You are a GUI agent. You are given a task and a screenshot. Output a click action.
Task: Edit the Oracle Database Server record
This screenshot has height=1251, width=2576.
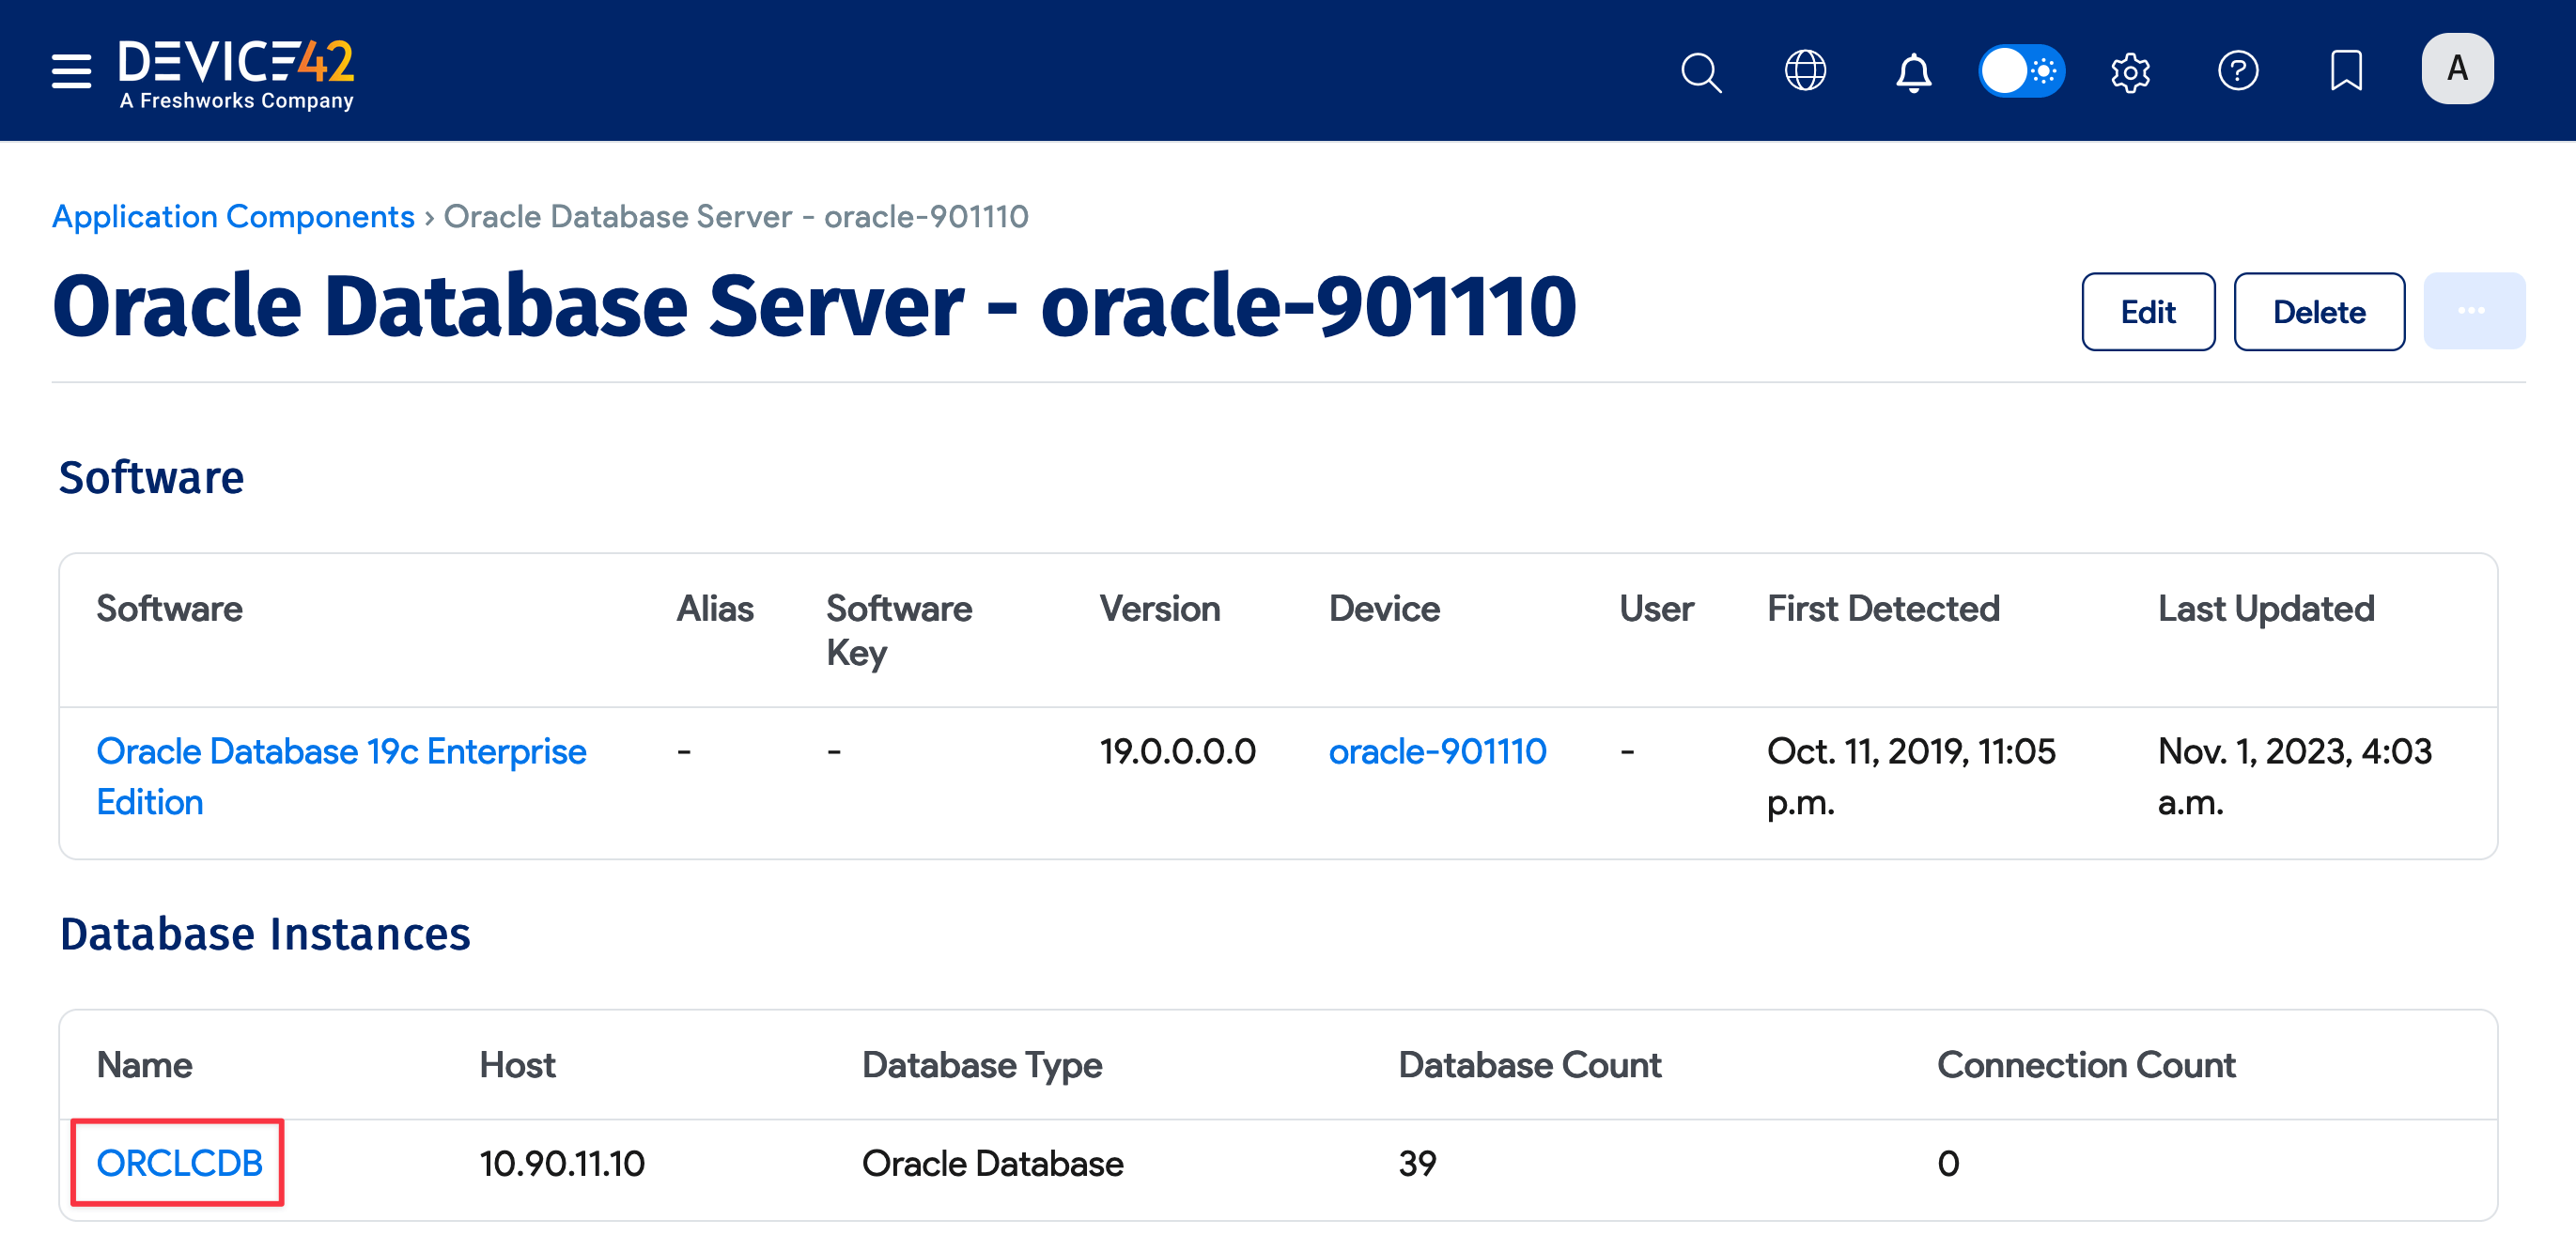(x=2148, y=311)
